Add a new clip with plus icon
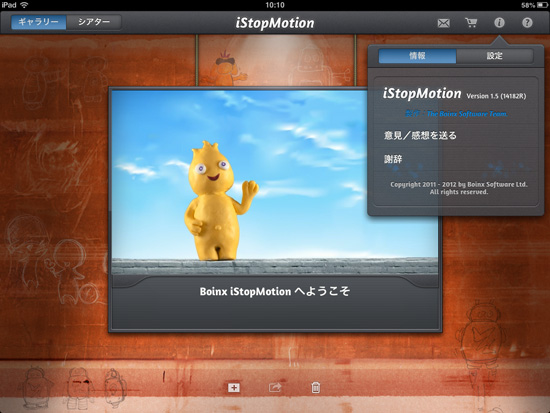Viewport: 550px width, 413px height. pos(234,387)
